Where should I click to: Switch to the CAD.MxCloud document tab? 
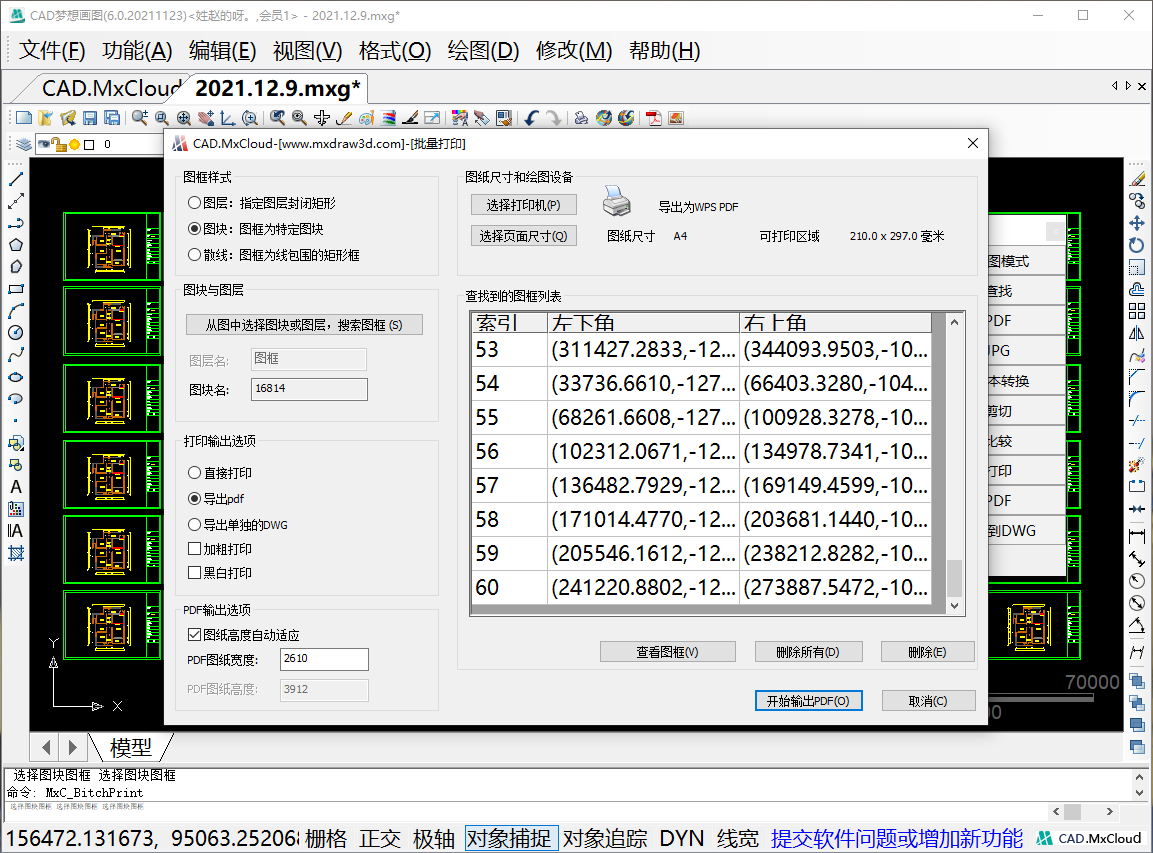110,88
